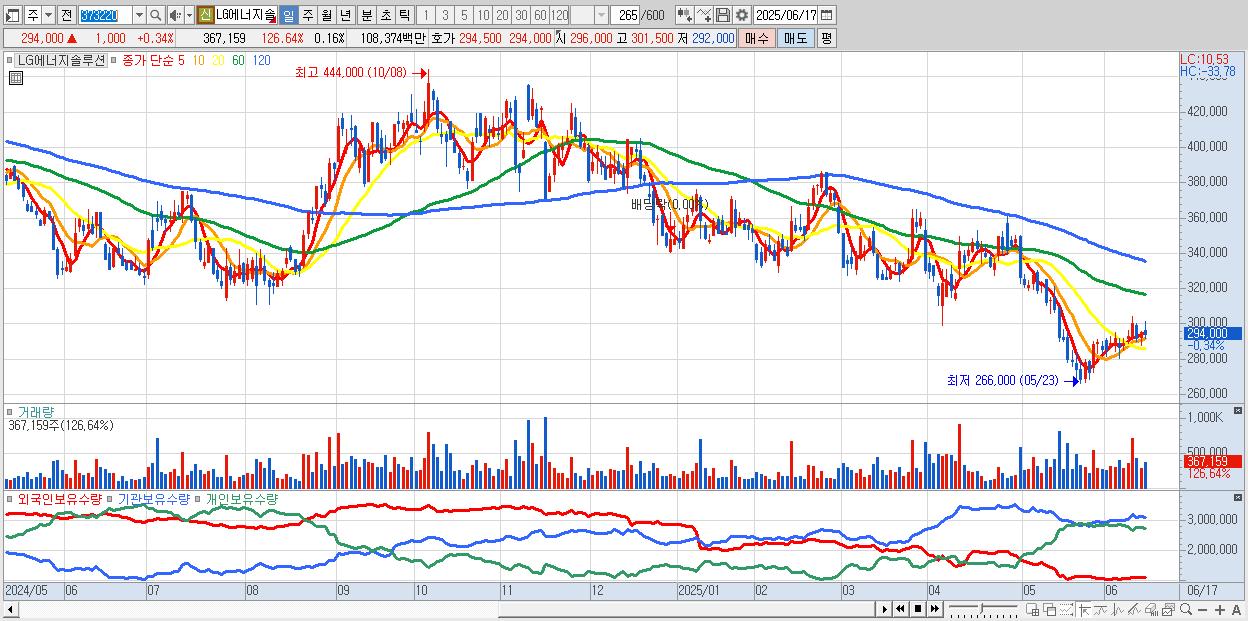
Task: Choose interval 1 button
Action: (426, 15)
